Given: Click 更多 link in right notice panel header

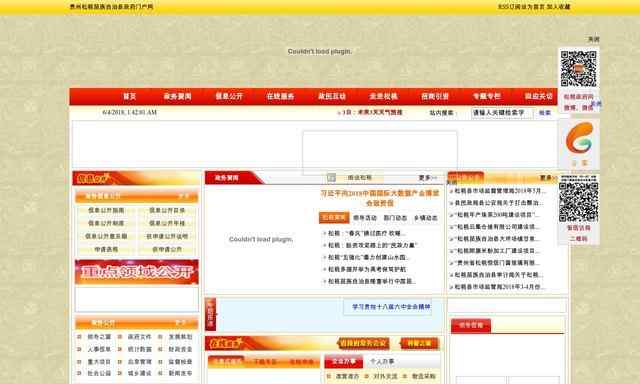Looking at the screenshot, I should point(548,178).
